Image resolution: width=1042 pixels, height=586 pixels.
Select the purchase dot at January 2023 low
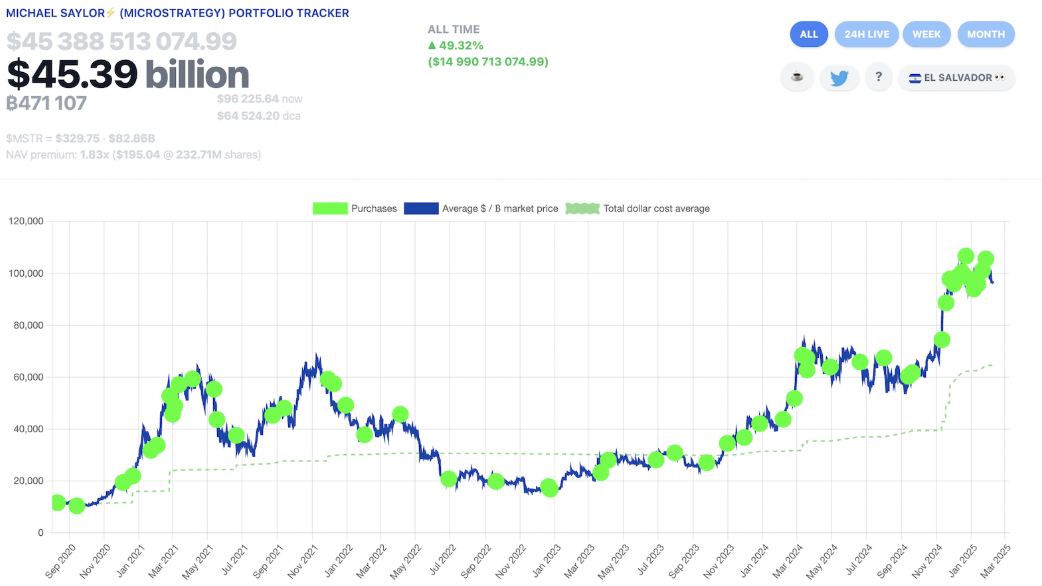click(x=549, y=488)
